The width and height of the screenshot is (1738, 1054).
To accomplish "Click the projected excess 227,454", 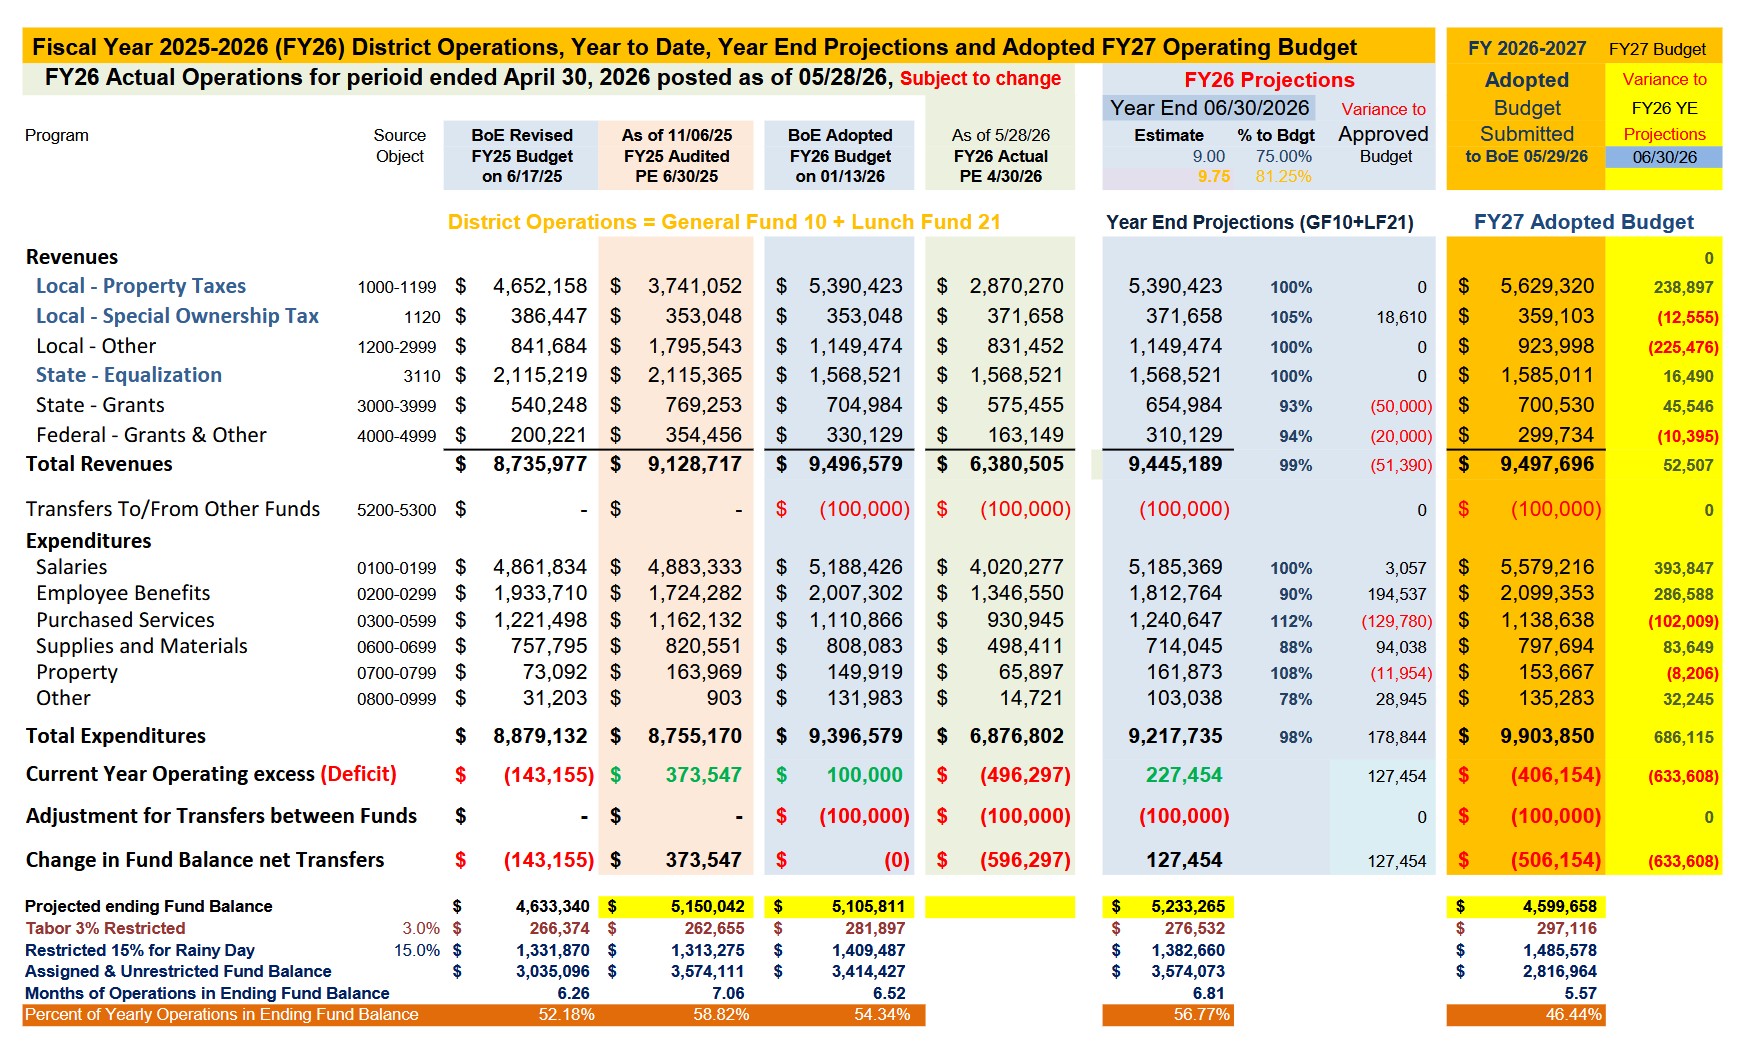I will (1184, 775).
